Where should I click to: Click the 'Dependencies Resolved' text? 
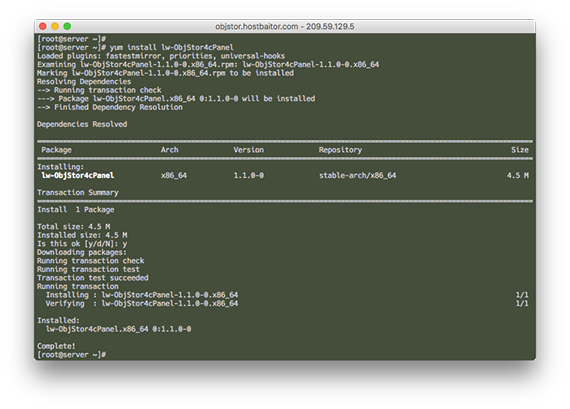pos(82,124)
